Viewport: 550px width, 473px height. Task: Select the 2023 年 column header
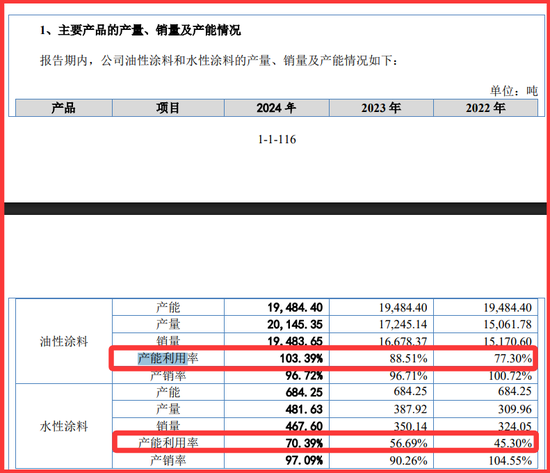381,108
